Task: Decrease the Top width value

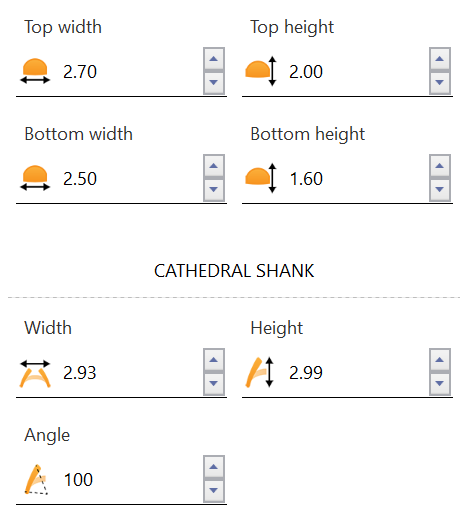Action: pos(214,83)
